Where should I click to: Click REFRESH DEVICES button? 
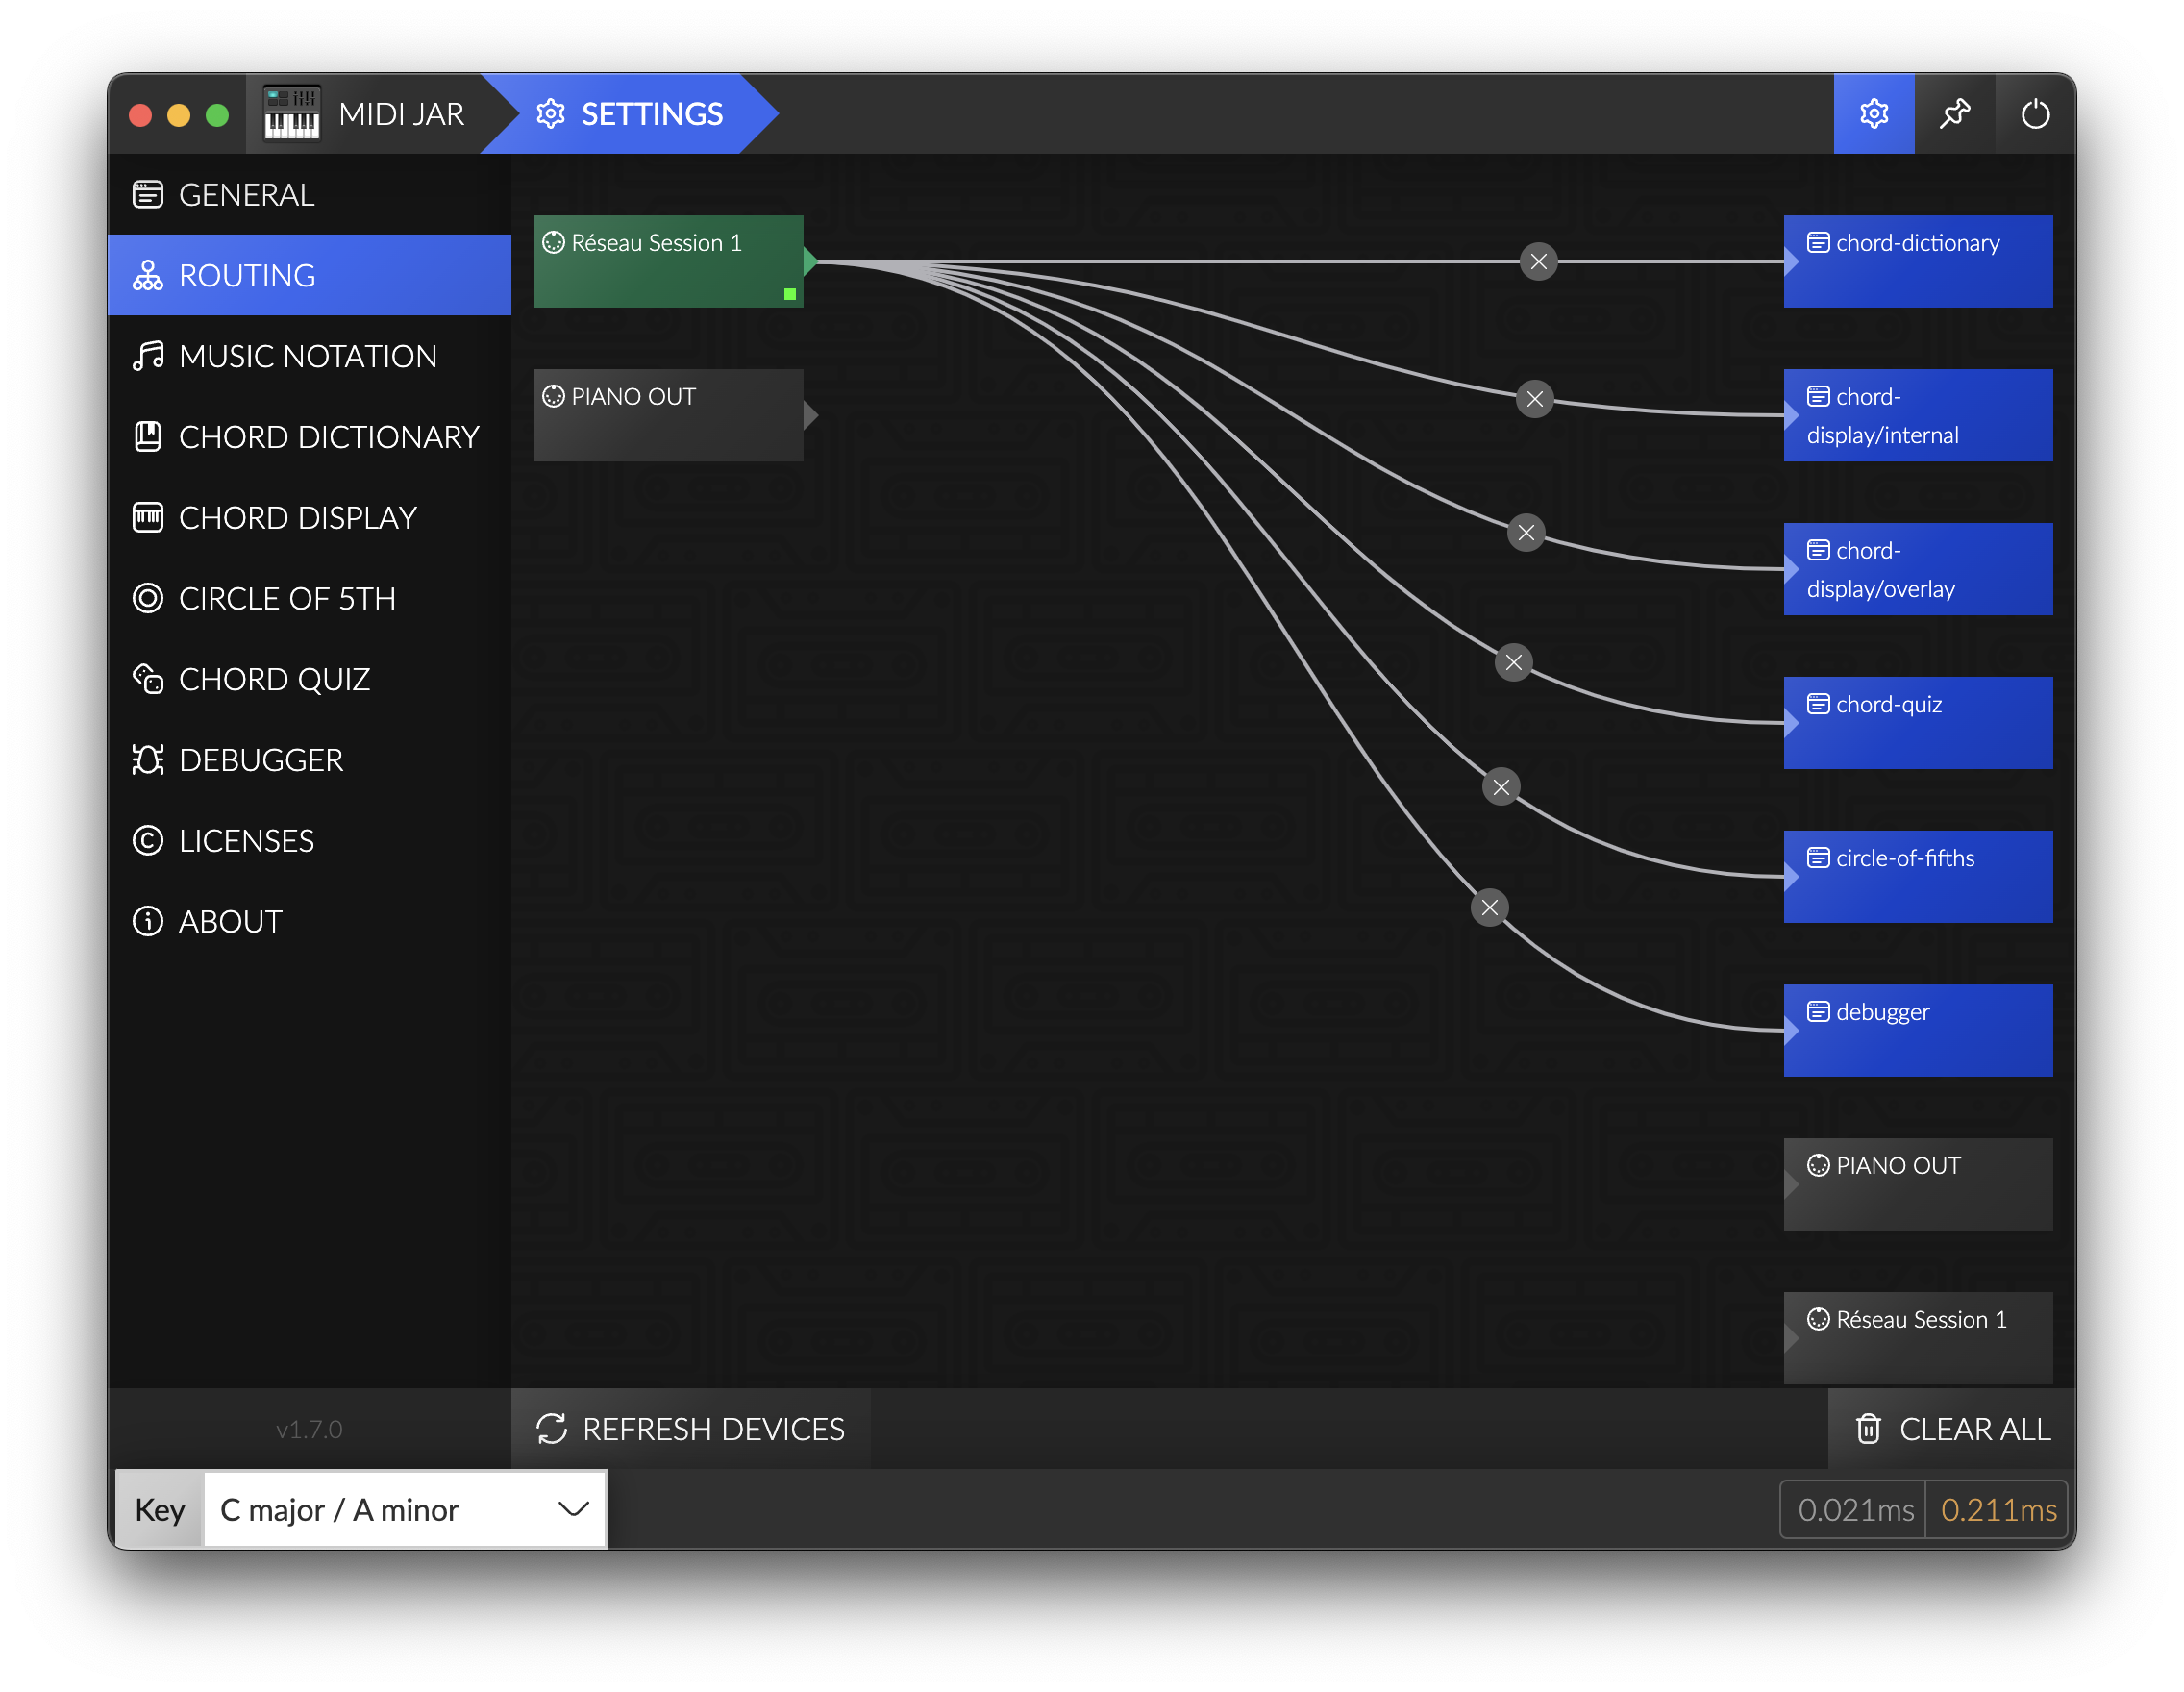689,1428
